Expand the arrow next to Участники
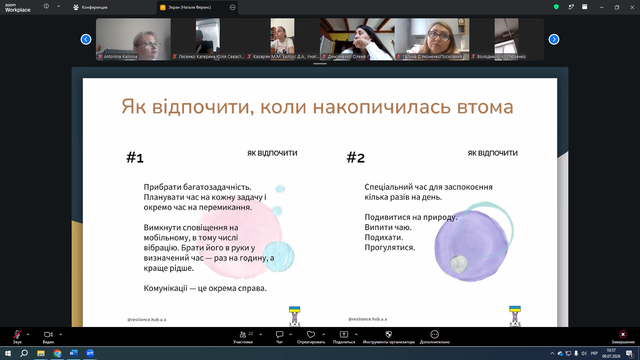This screenshot has width=640, height=360. click(x=260, y=334)
